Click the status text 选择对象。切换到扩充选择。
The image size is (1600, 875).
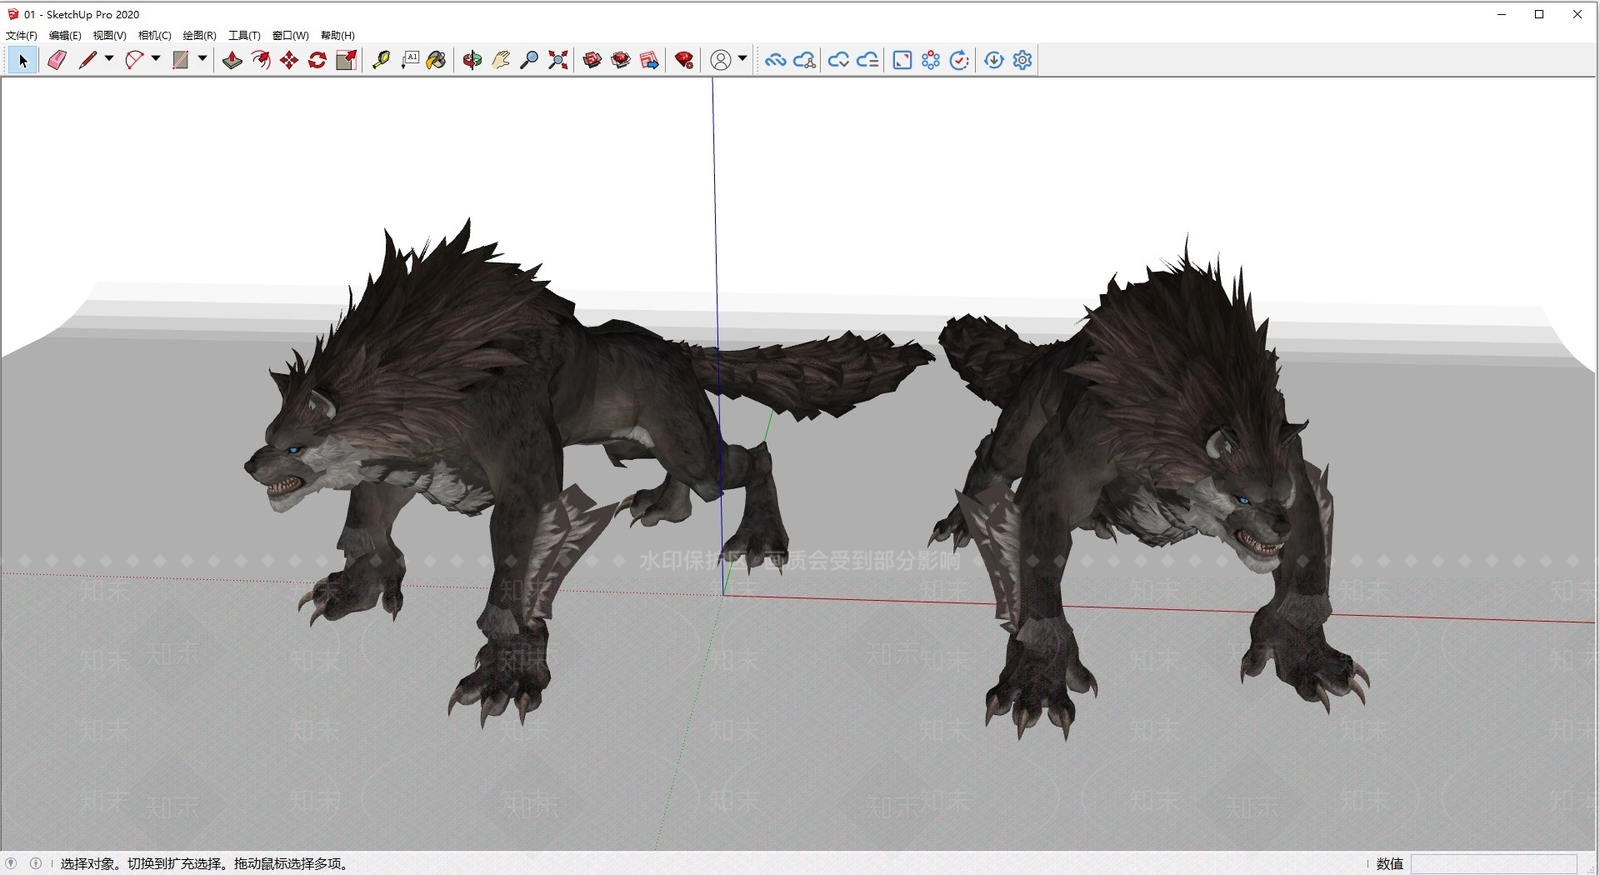(145, 864)
